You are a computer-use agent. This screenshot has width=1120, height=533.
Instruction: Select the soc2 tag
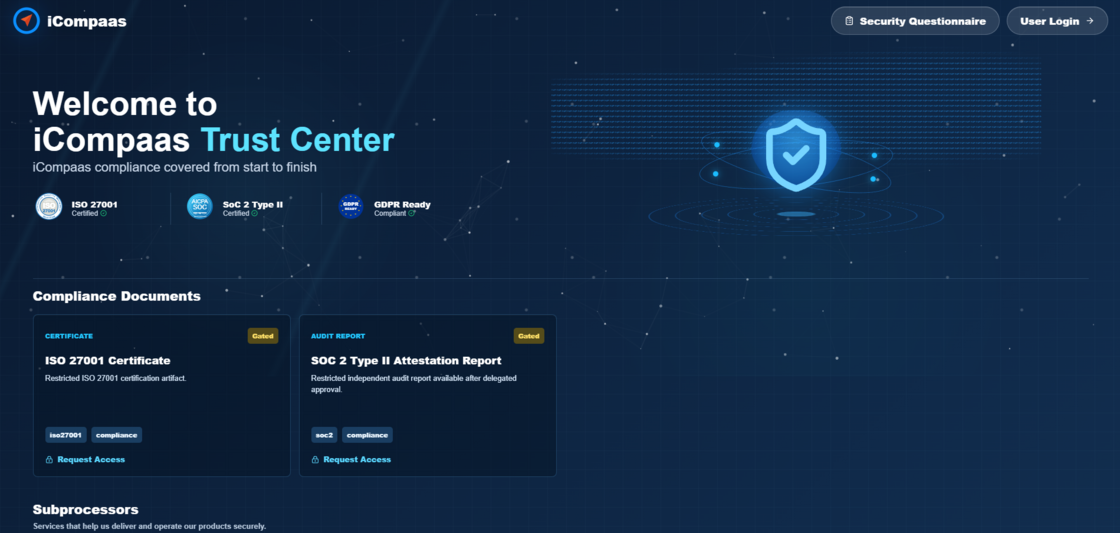[324, 434]
